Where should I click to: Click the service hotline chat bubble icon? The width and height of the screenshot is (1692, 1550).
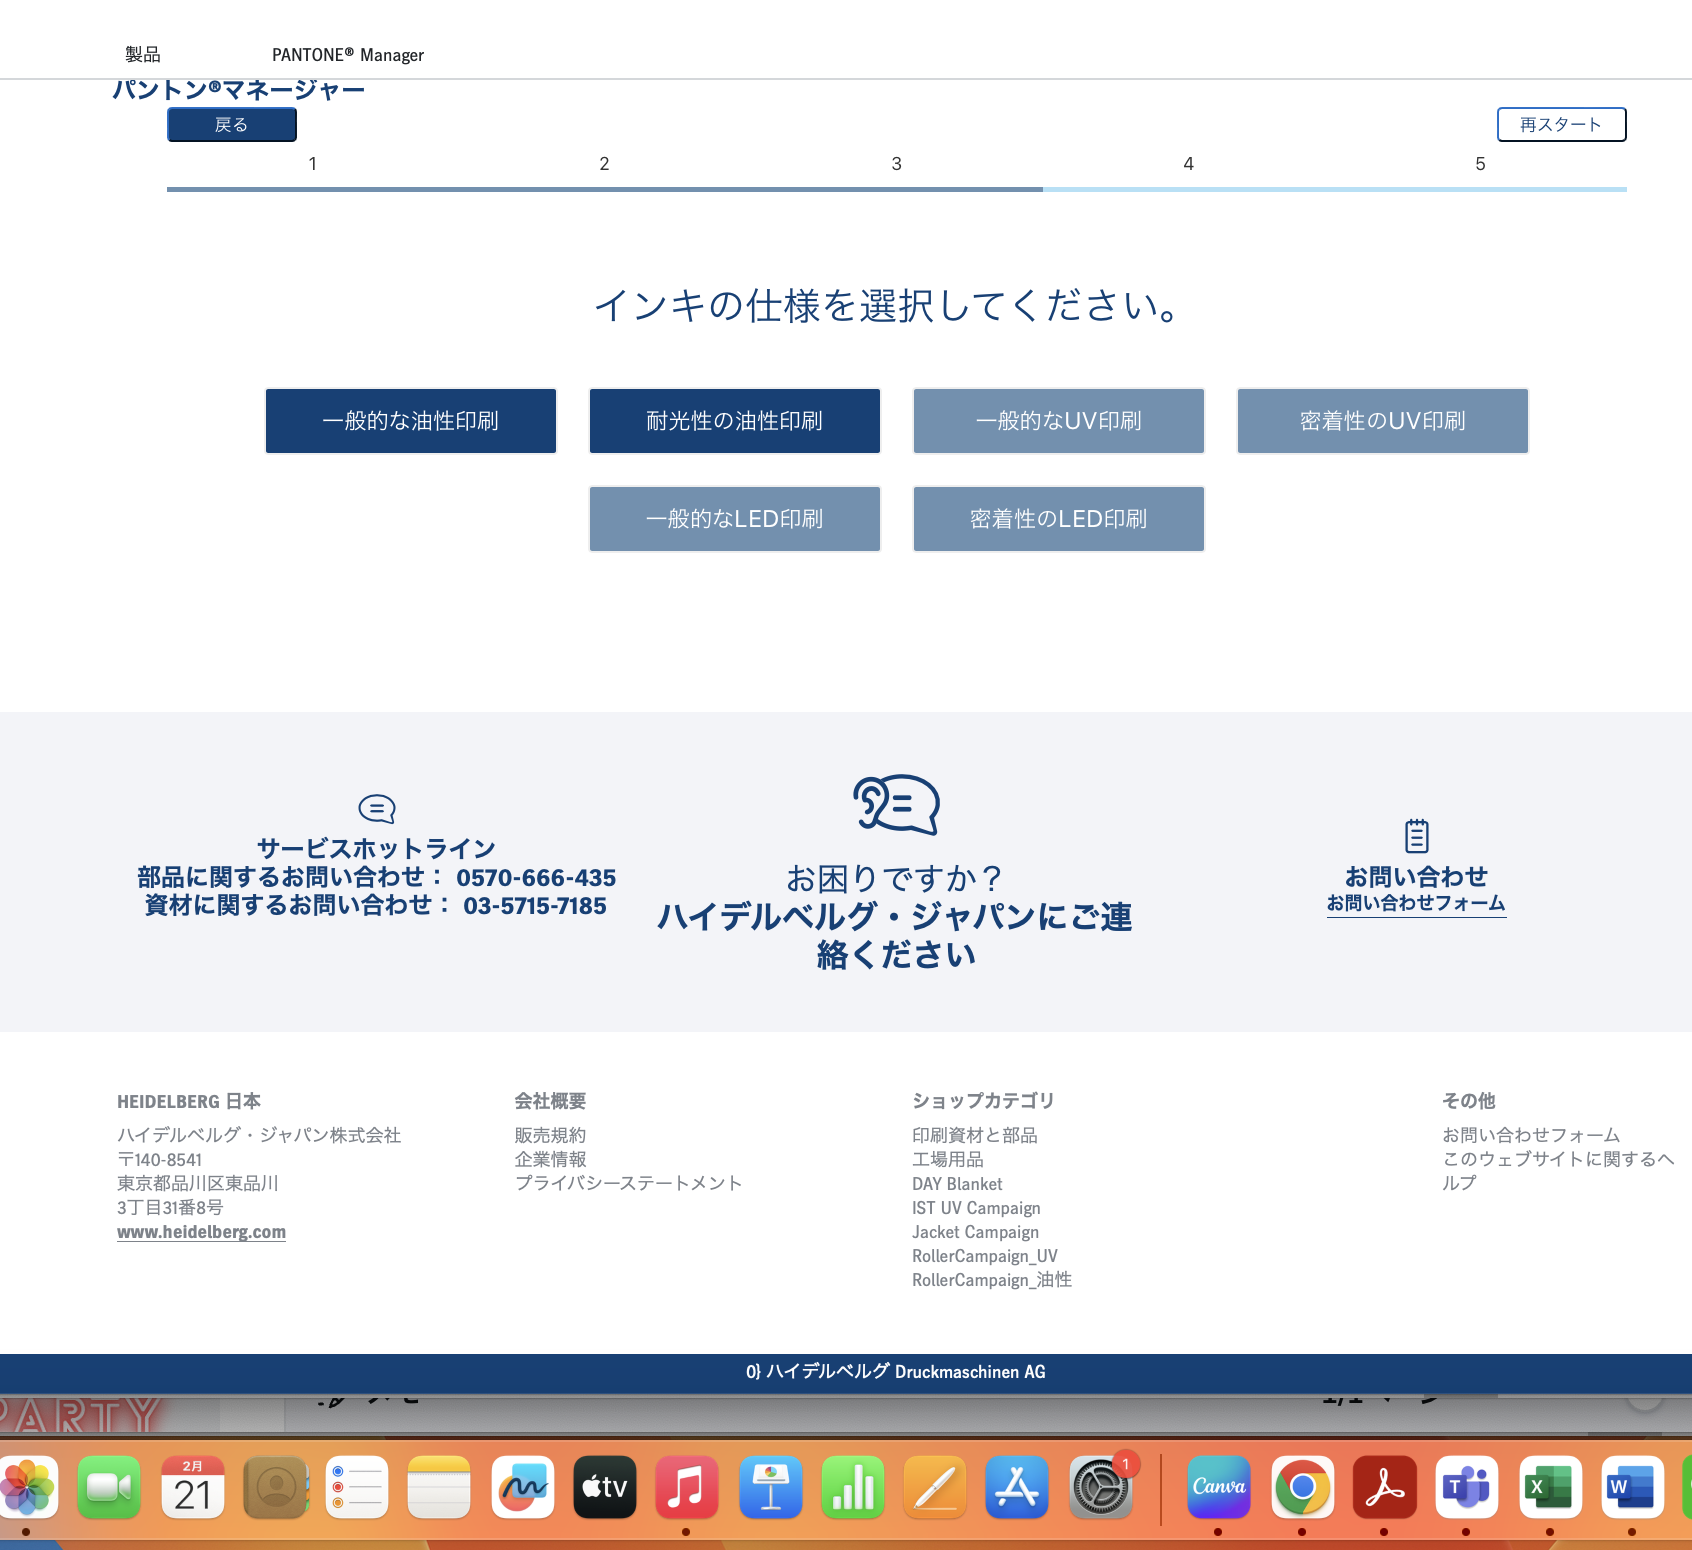coord(377,808)
